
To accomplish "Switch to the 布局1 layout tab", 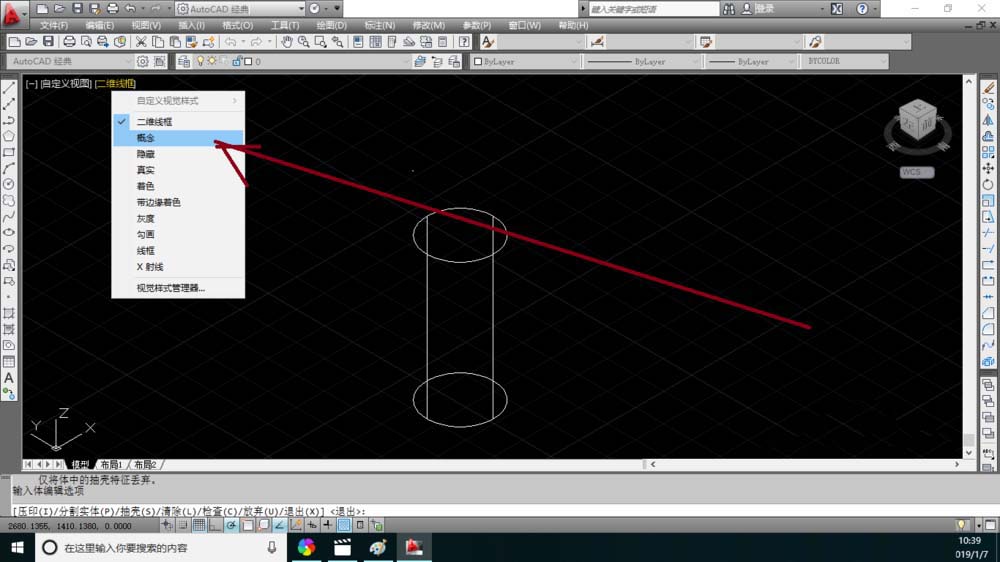I will [x=111, y=465].
